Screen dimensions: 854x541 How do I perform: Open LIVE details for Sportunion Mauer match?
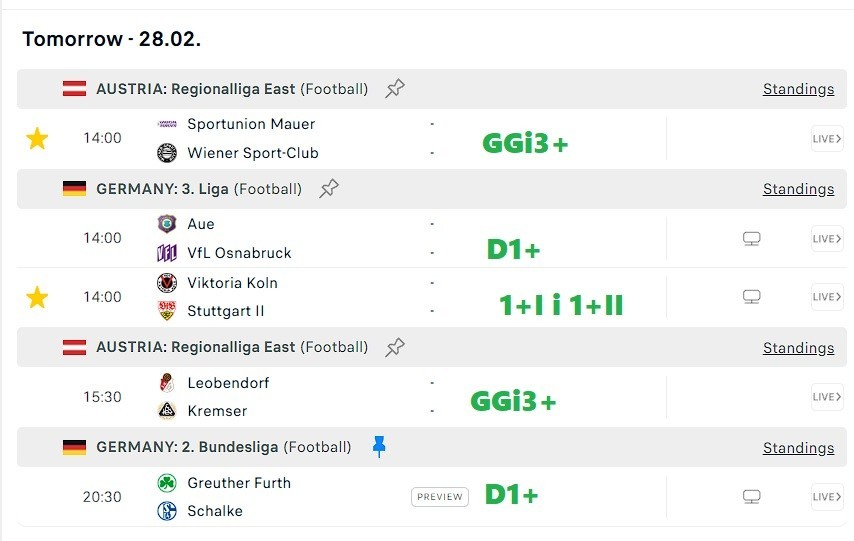point(826,139)
